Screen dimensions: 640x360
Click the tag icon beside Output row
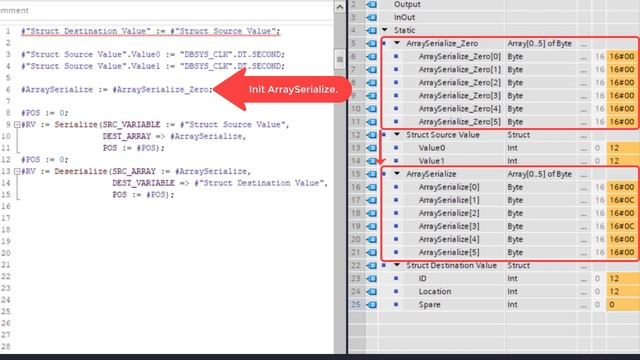point(371,4)
